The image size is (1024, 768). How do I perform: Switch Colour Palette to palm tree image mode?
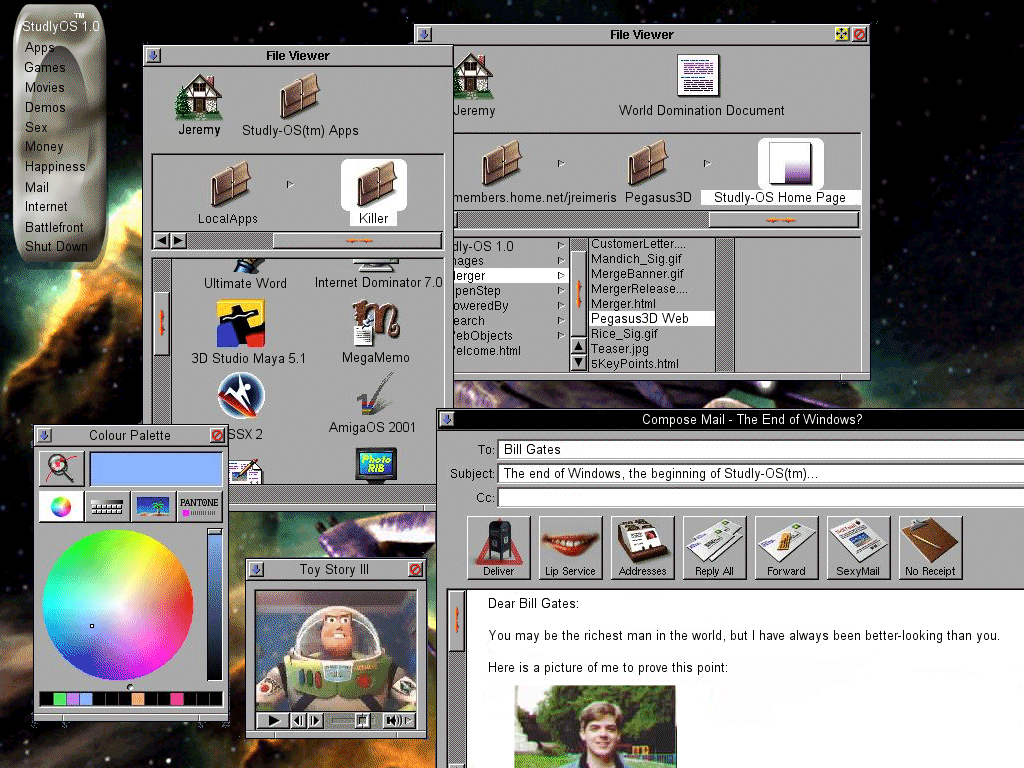(x=153, y=506)
